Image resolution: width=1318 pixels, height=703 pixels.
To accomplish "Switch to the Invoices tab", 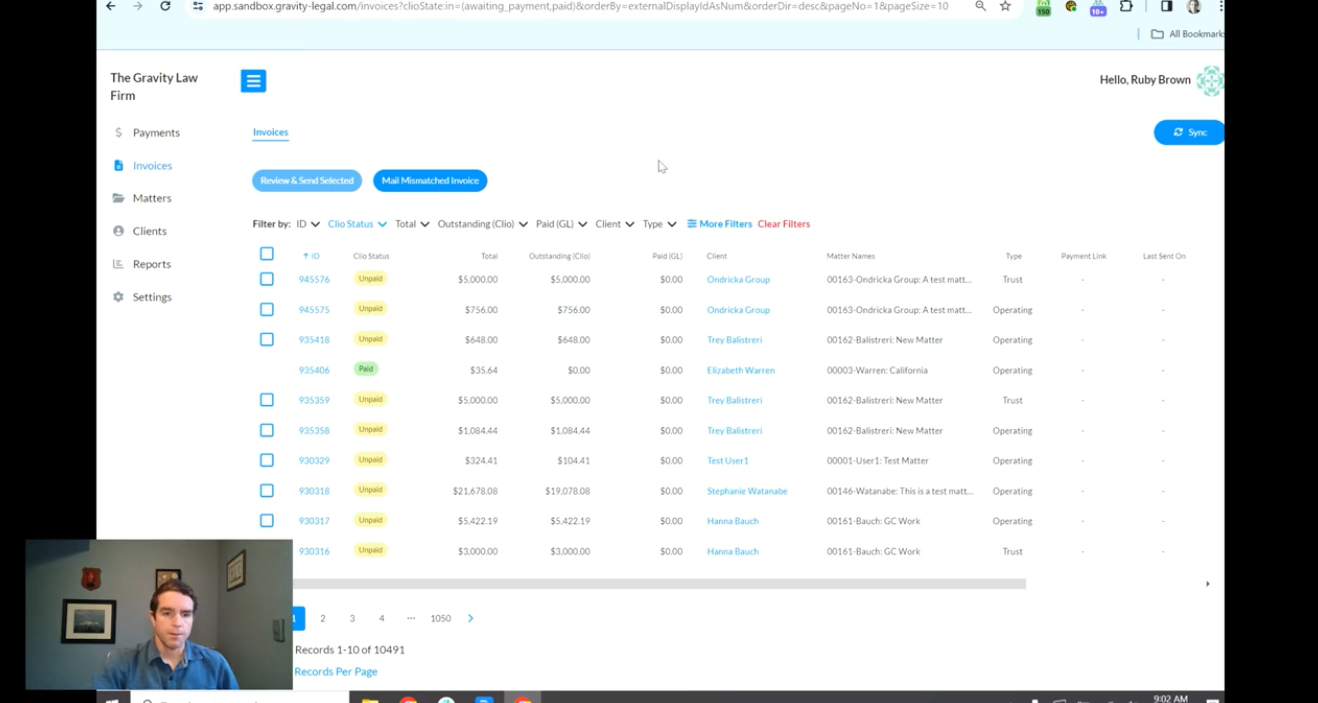I will tap(270, 132).
